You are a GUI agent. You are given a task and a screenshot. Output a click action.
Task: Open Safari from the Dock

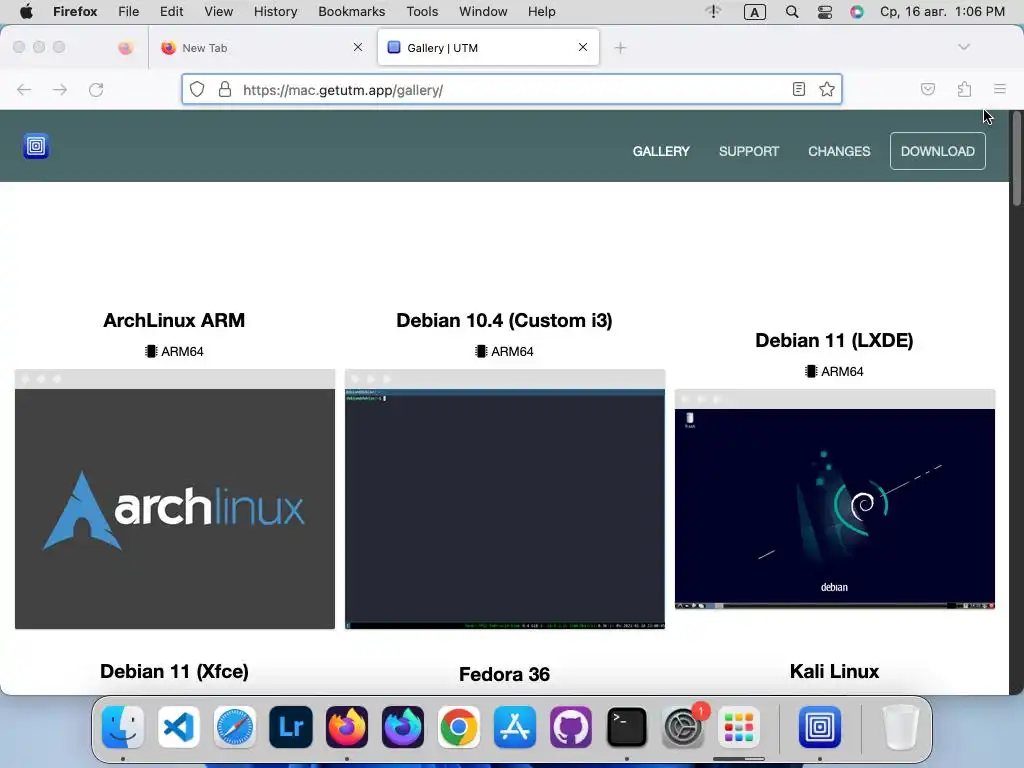pyautogui.click(x=235, y=727)
